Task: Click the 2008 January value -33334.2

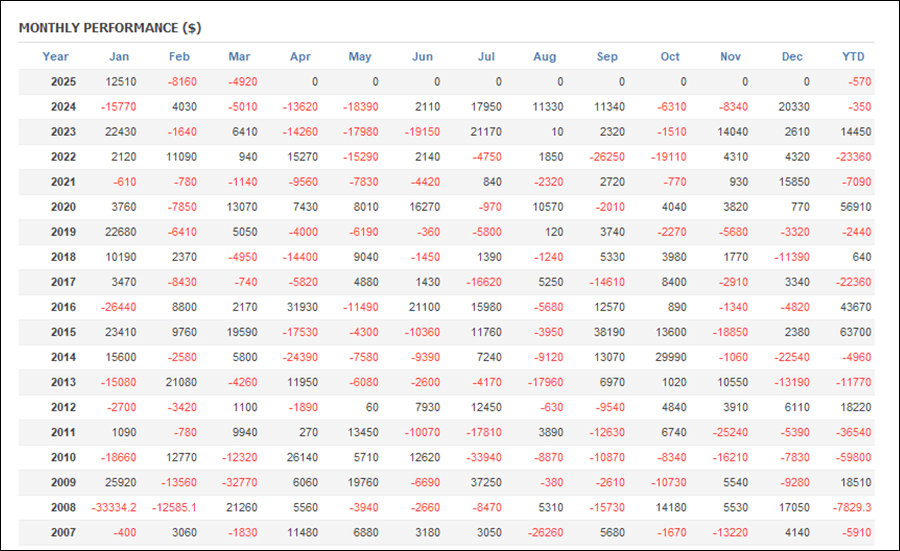Action: pos(114,507)
